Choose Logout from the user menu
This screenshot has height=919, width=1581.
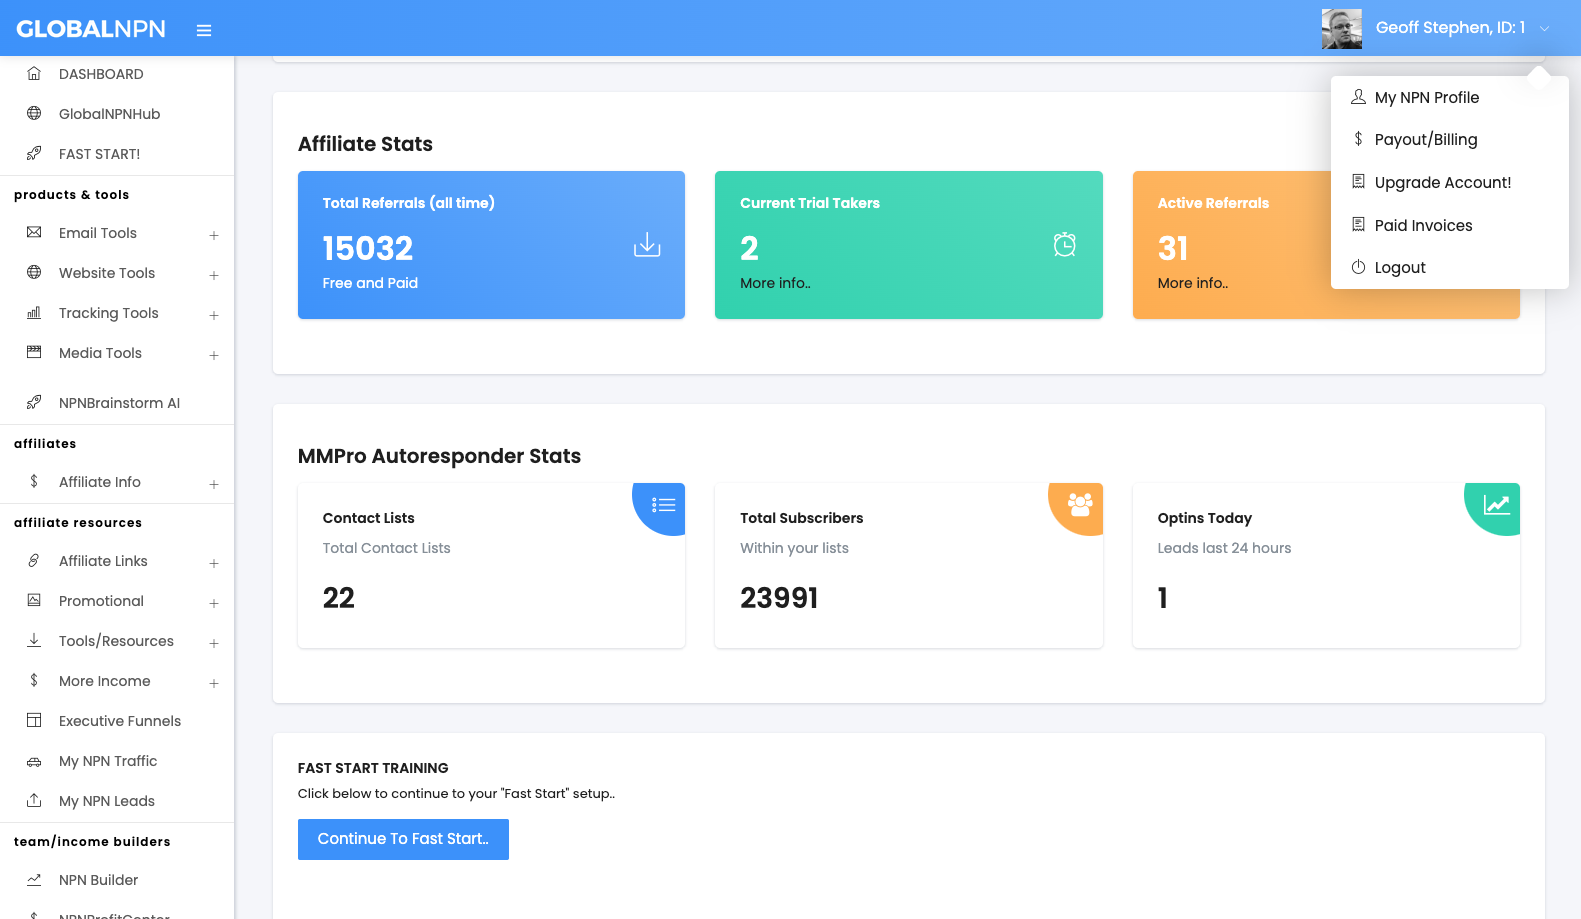1399,268
